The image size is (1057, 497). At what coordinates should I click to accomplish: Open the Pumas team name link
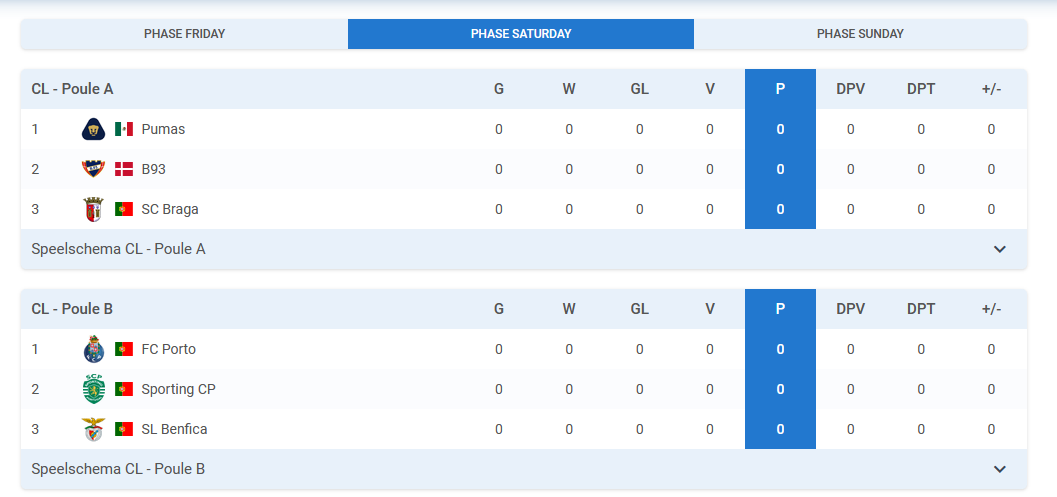pyautogui.click(x=163, y=129)
